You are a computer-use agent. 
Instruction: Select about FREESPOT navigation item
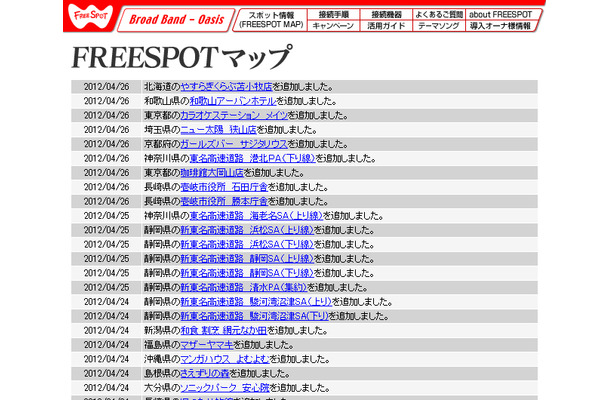tap(500, 15)
